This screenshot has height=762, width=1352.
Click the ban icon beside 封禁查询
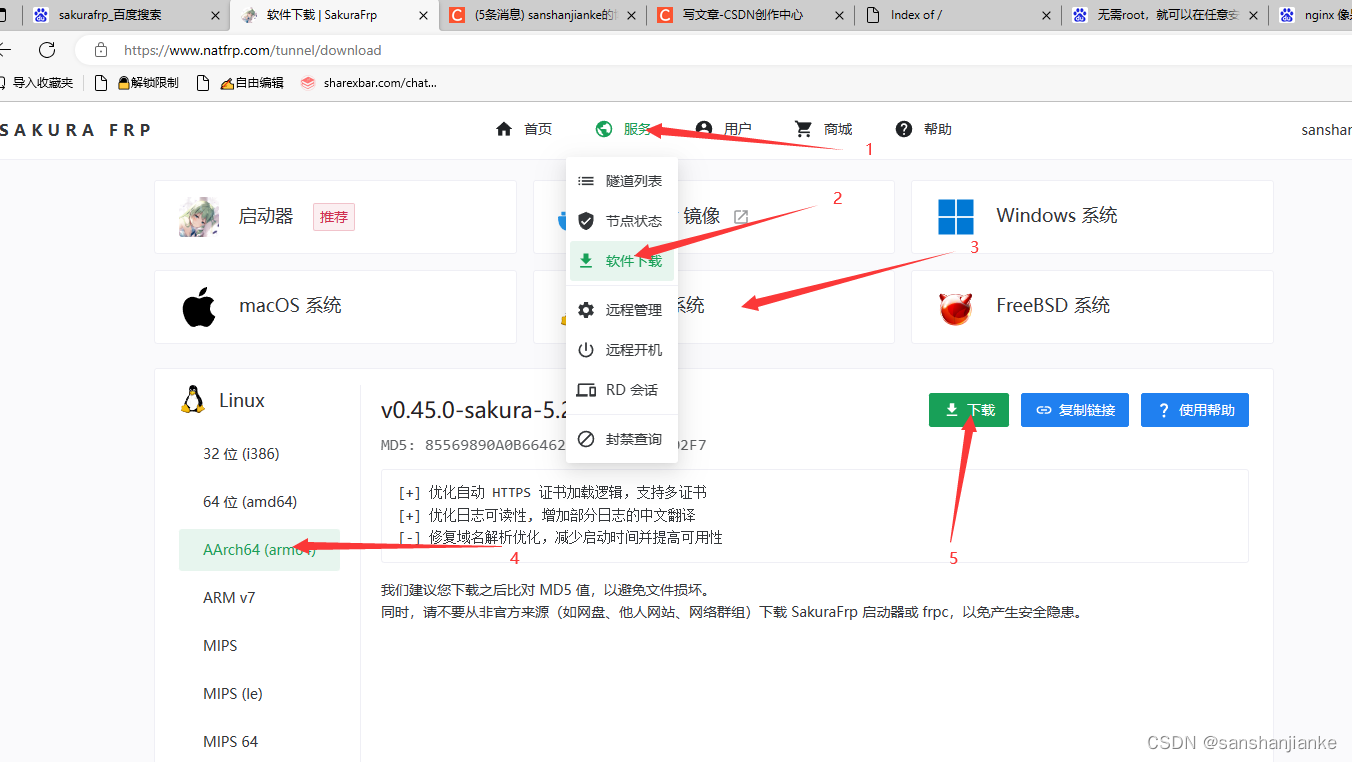tap(586, 439)
